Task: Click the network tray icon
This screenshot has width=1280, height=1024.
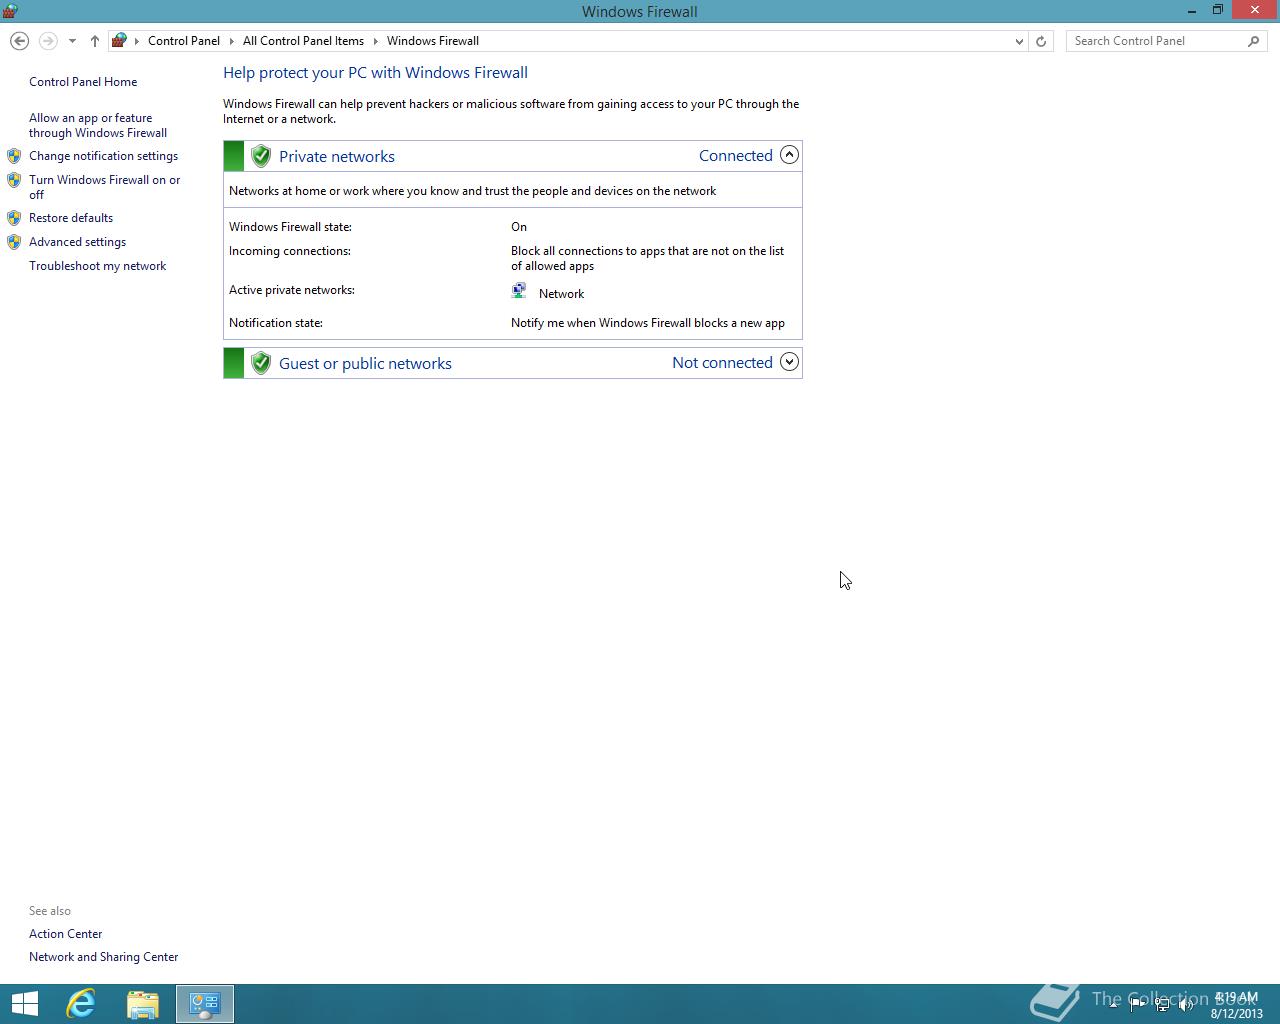Action: (x=1162, y=1005)
